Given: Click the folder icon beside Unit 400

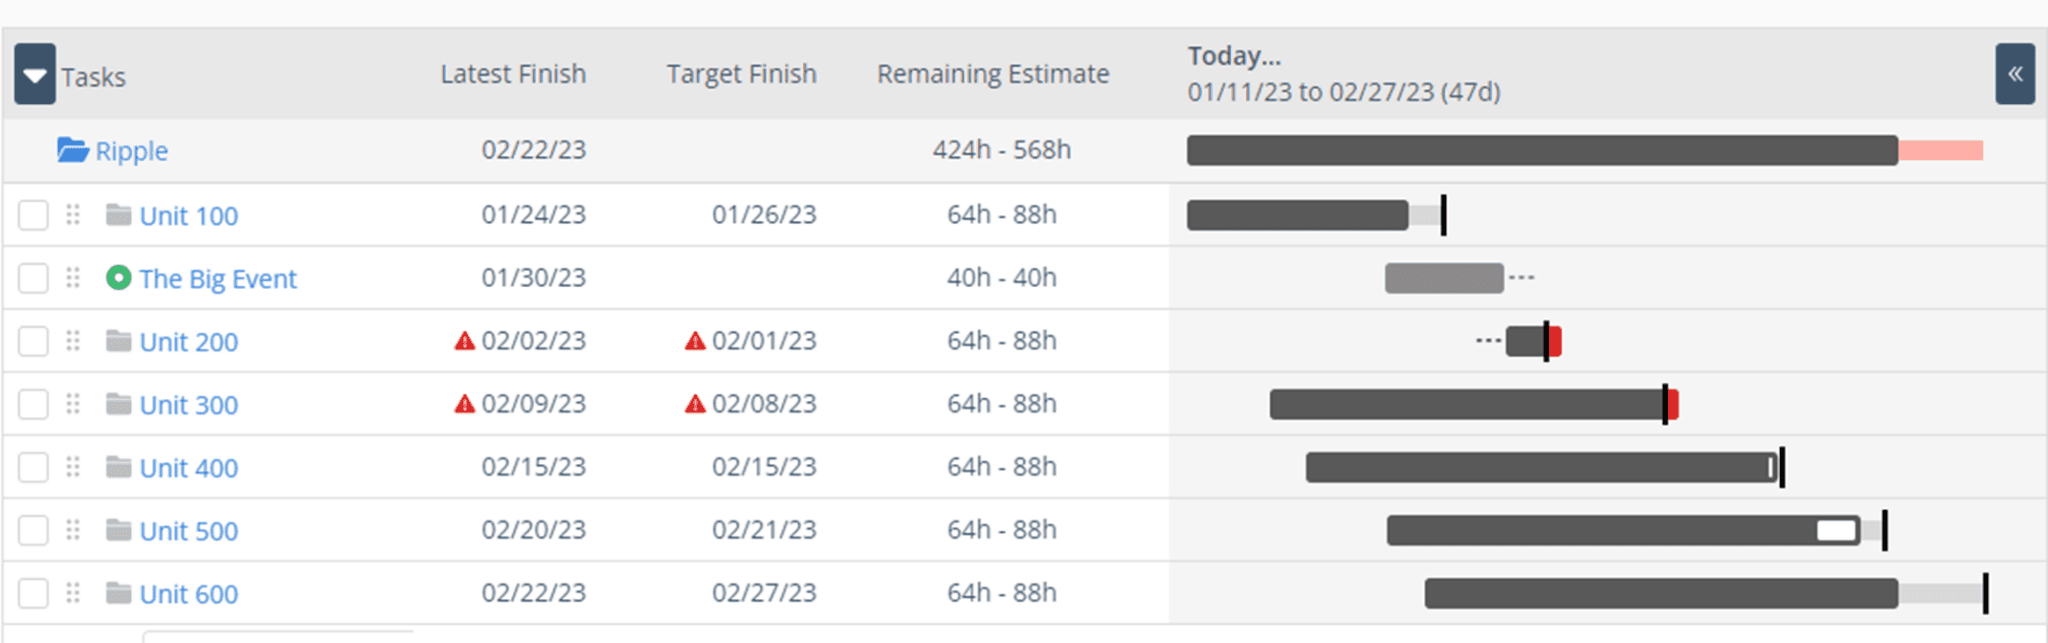Looking at the screenshot, I should [x=119, y=467].
